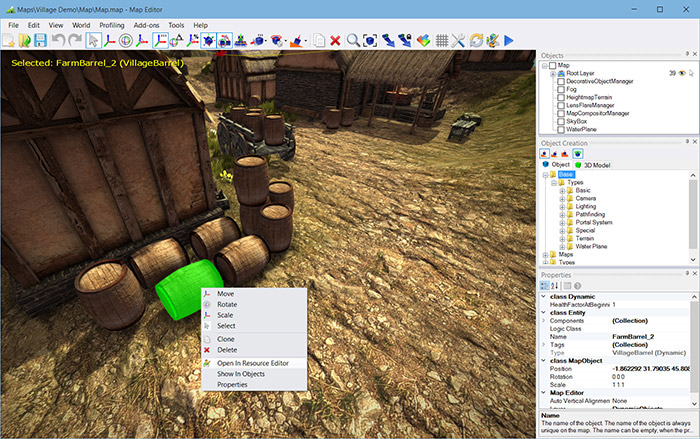Switch Properties to categorized view icon
The image size is (700, 439).
coord(544,286)
